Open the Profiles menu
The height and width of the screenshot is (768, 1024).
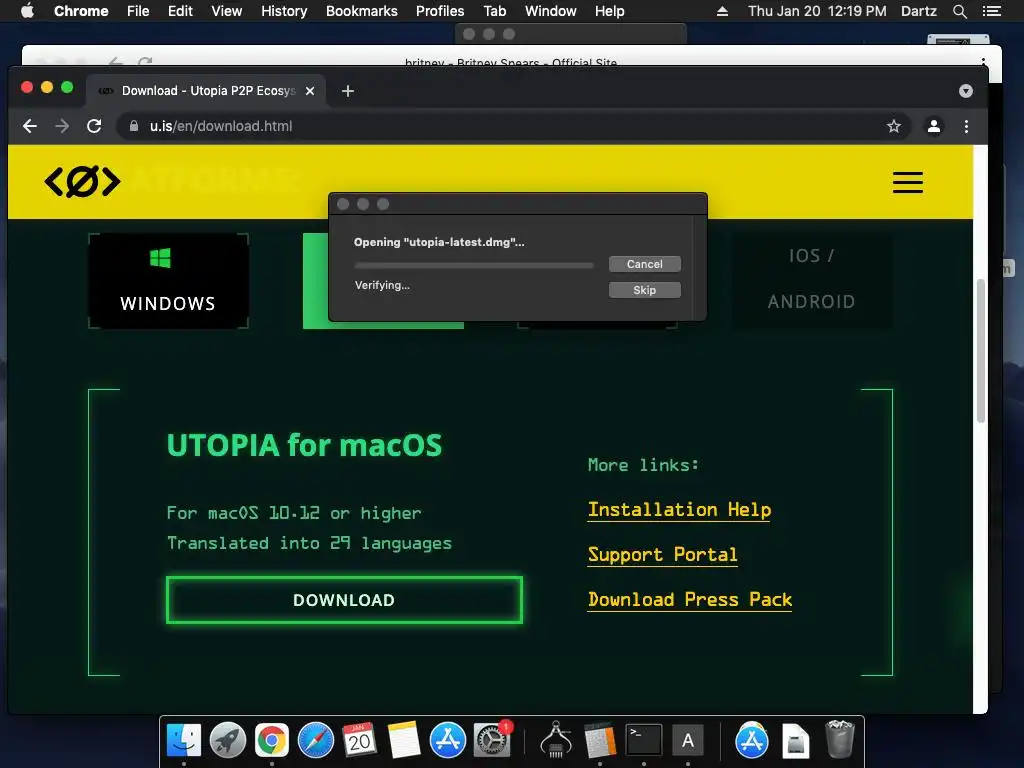click(x=440, y=11)
